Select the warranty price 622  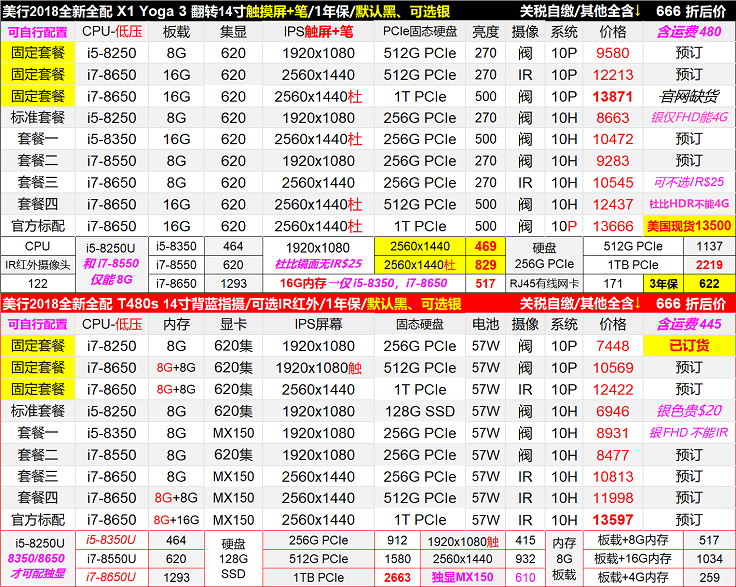[709, 283]
